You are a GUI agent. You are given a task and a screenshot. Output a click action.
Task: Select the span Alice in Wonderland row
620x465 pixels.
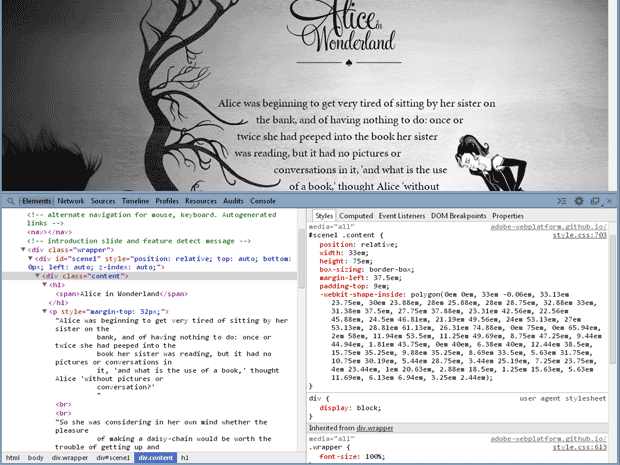point(121,293)
